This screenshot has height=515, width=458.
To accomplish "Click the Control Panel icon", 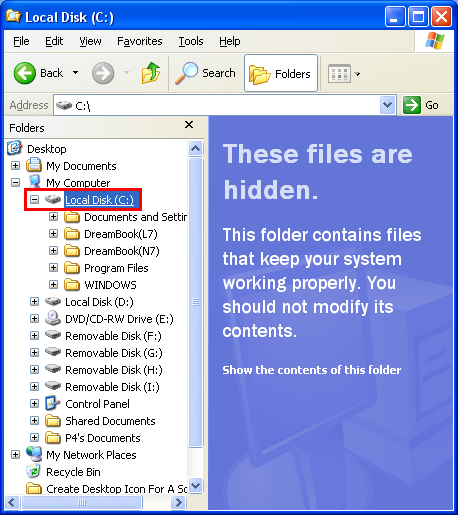I will tap(53, 403).
